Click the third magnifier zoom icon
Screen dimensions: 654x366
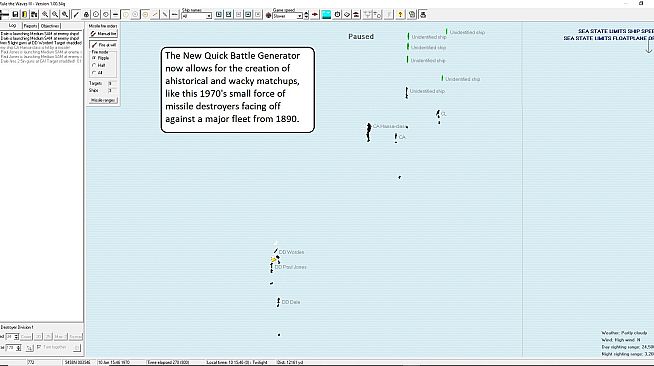coord(65,15)
